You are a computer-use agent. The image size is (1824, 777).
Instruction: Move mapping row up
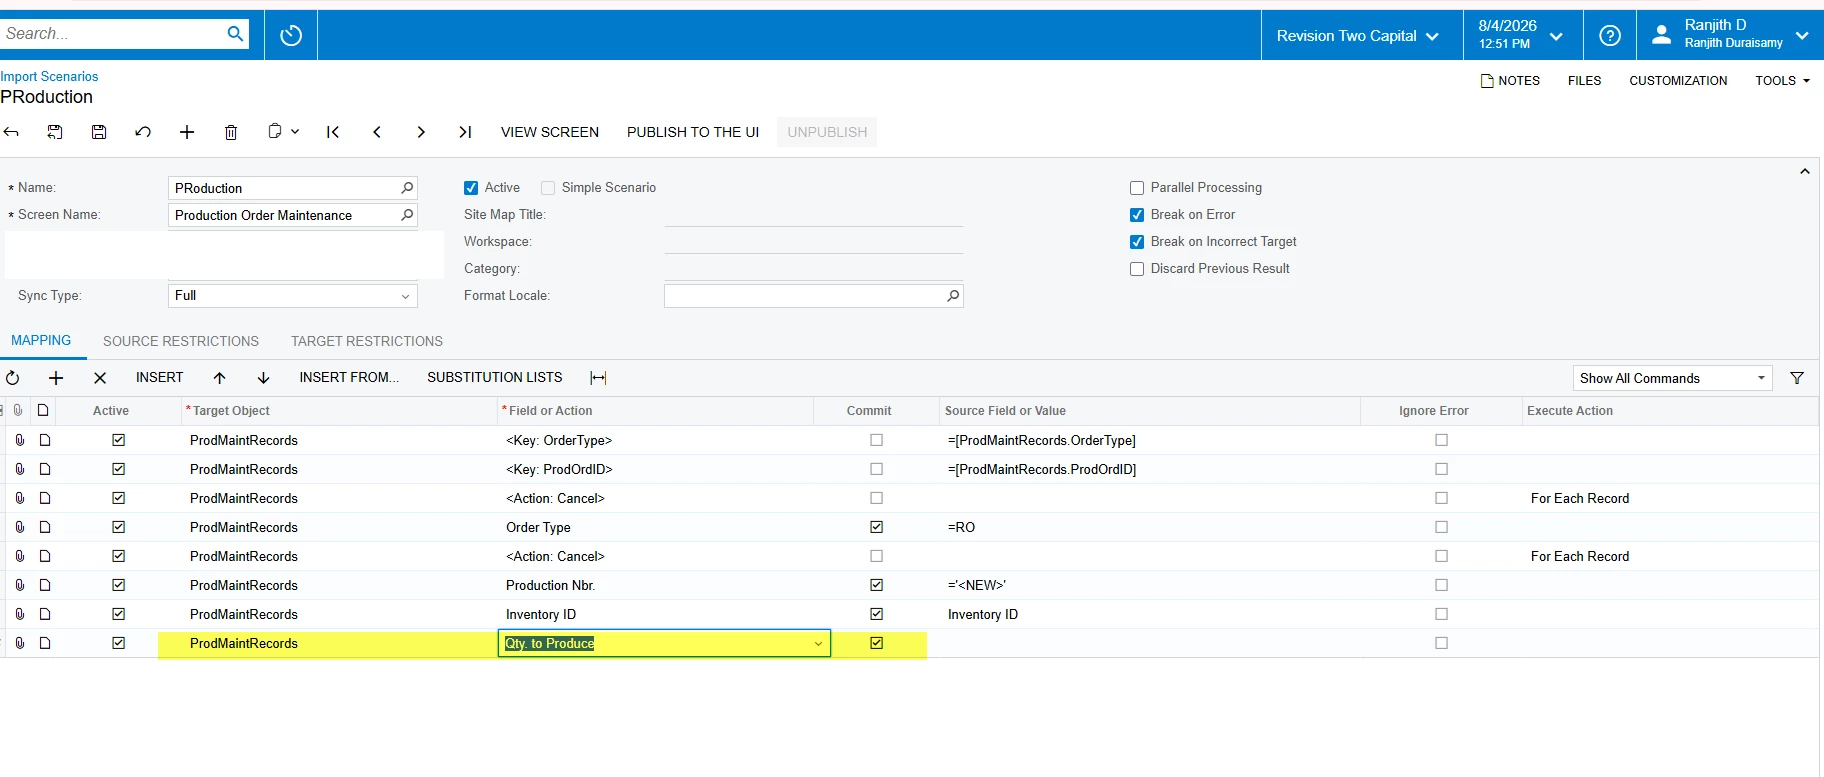tap(220, 378)
